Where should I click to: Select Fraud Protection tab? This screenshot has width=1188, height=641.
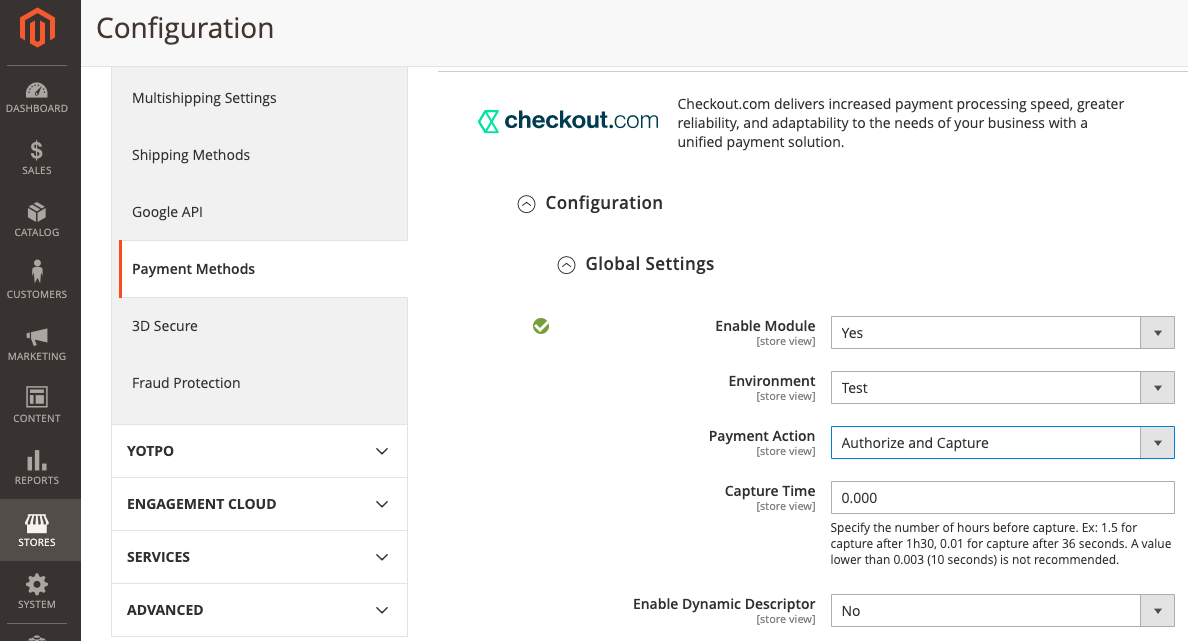click(259, 383)
